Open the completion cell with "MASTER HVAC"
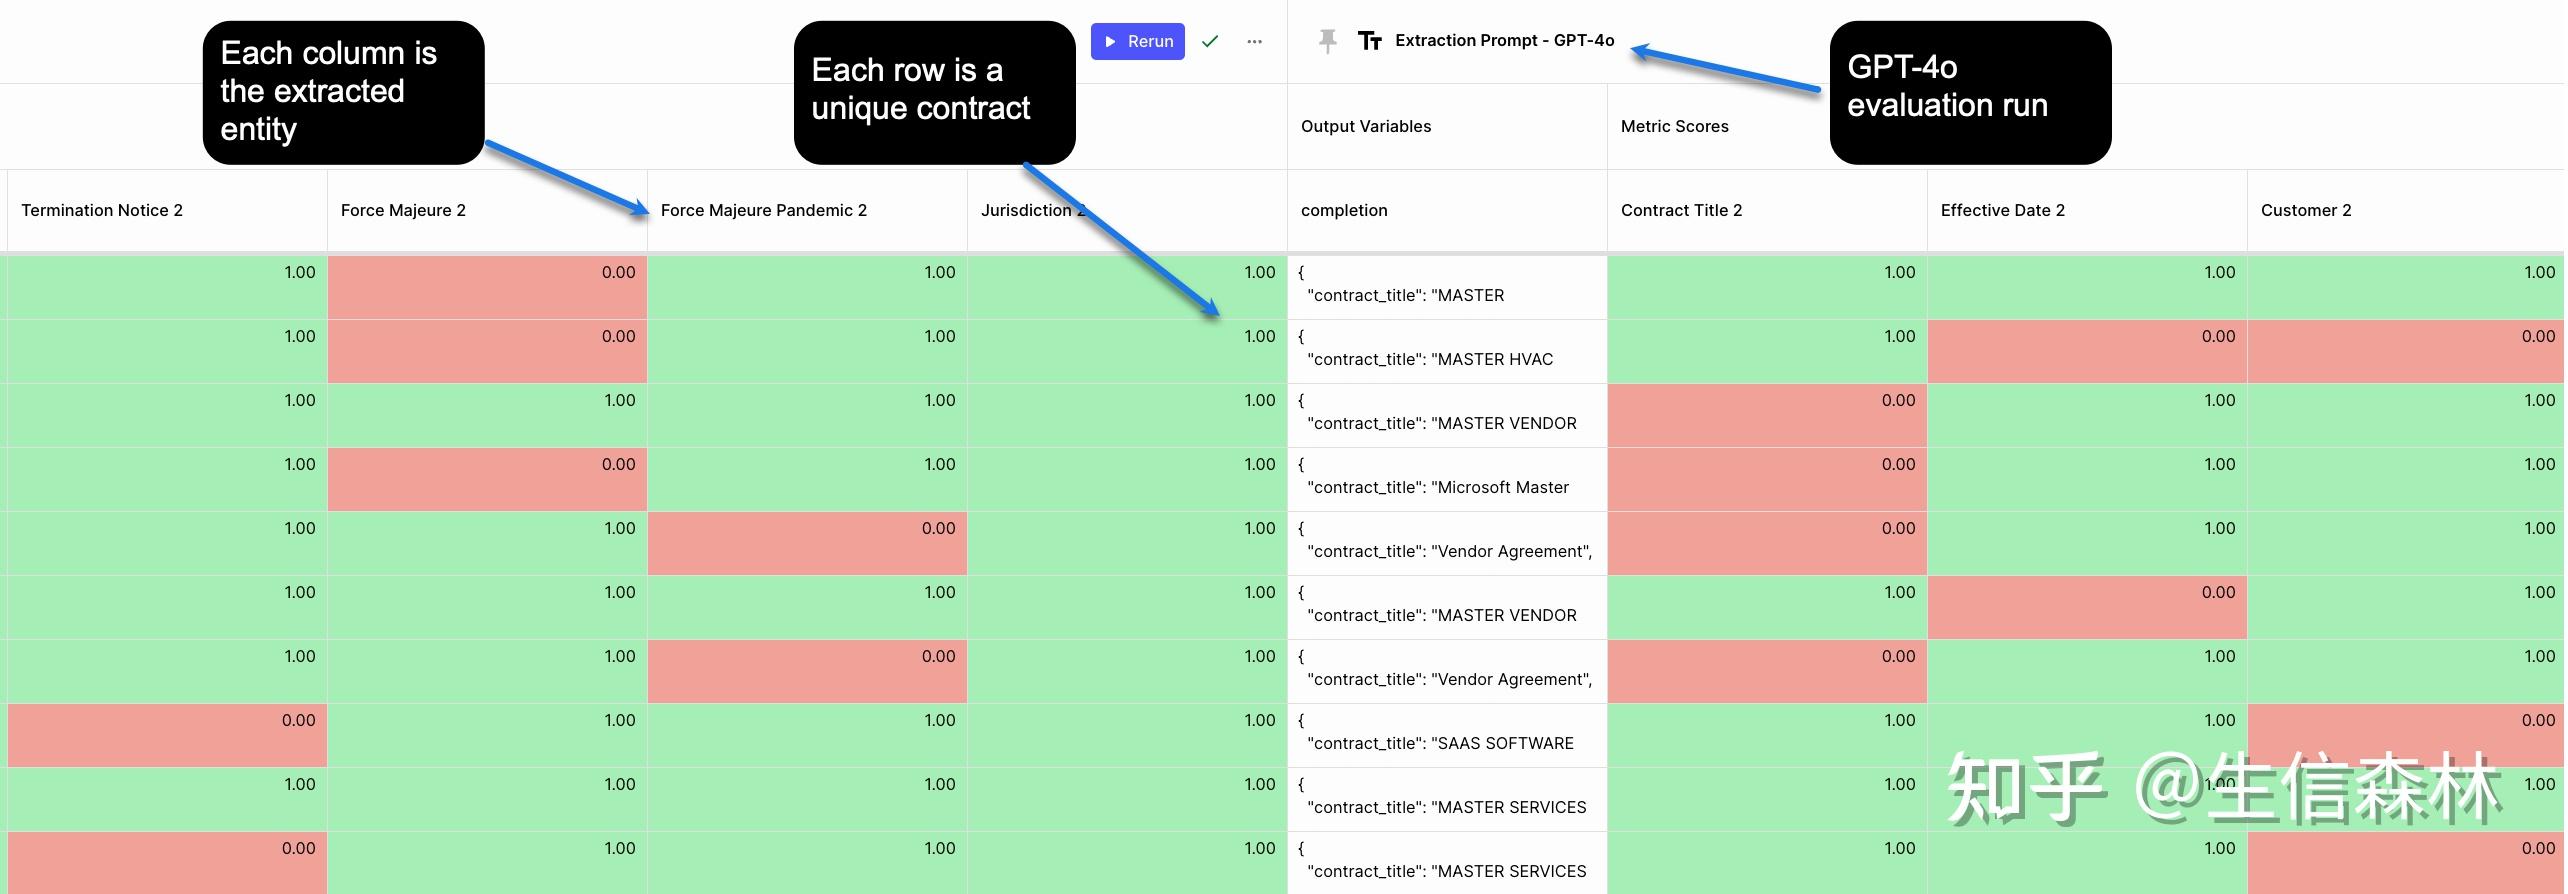The width and height of the screenshot is (2568, 894). [x=1447, y=351]
